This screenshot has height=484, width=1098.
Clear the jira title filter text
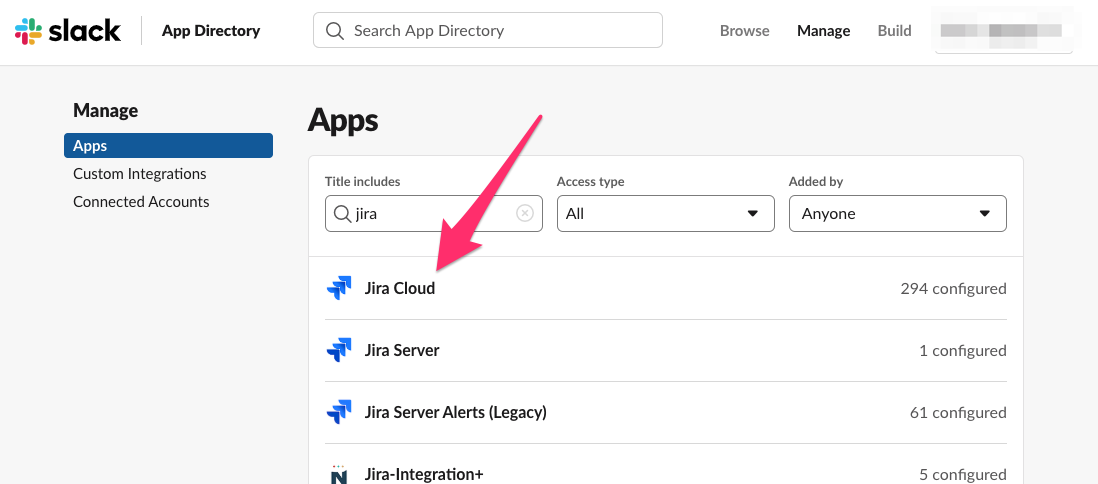524,214
